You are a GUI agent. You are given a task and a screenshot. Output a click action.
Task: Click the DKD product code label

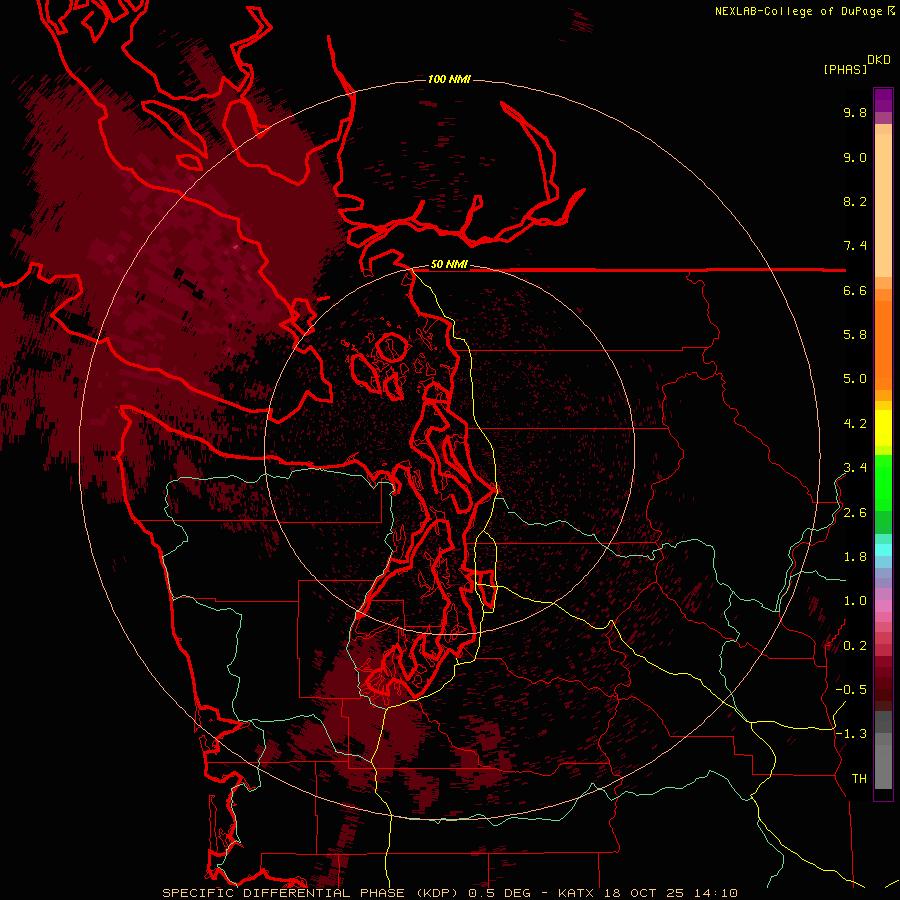click(879, 60)
